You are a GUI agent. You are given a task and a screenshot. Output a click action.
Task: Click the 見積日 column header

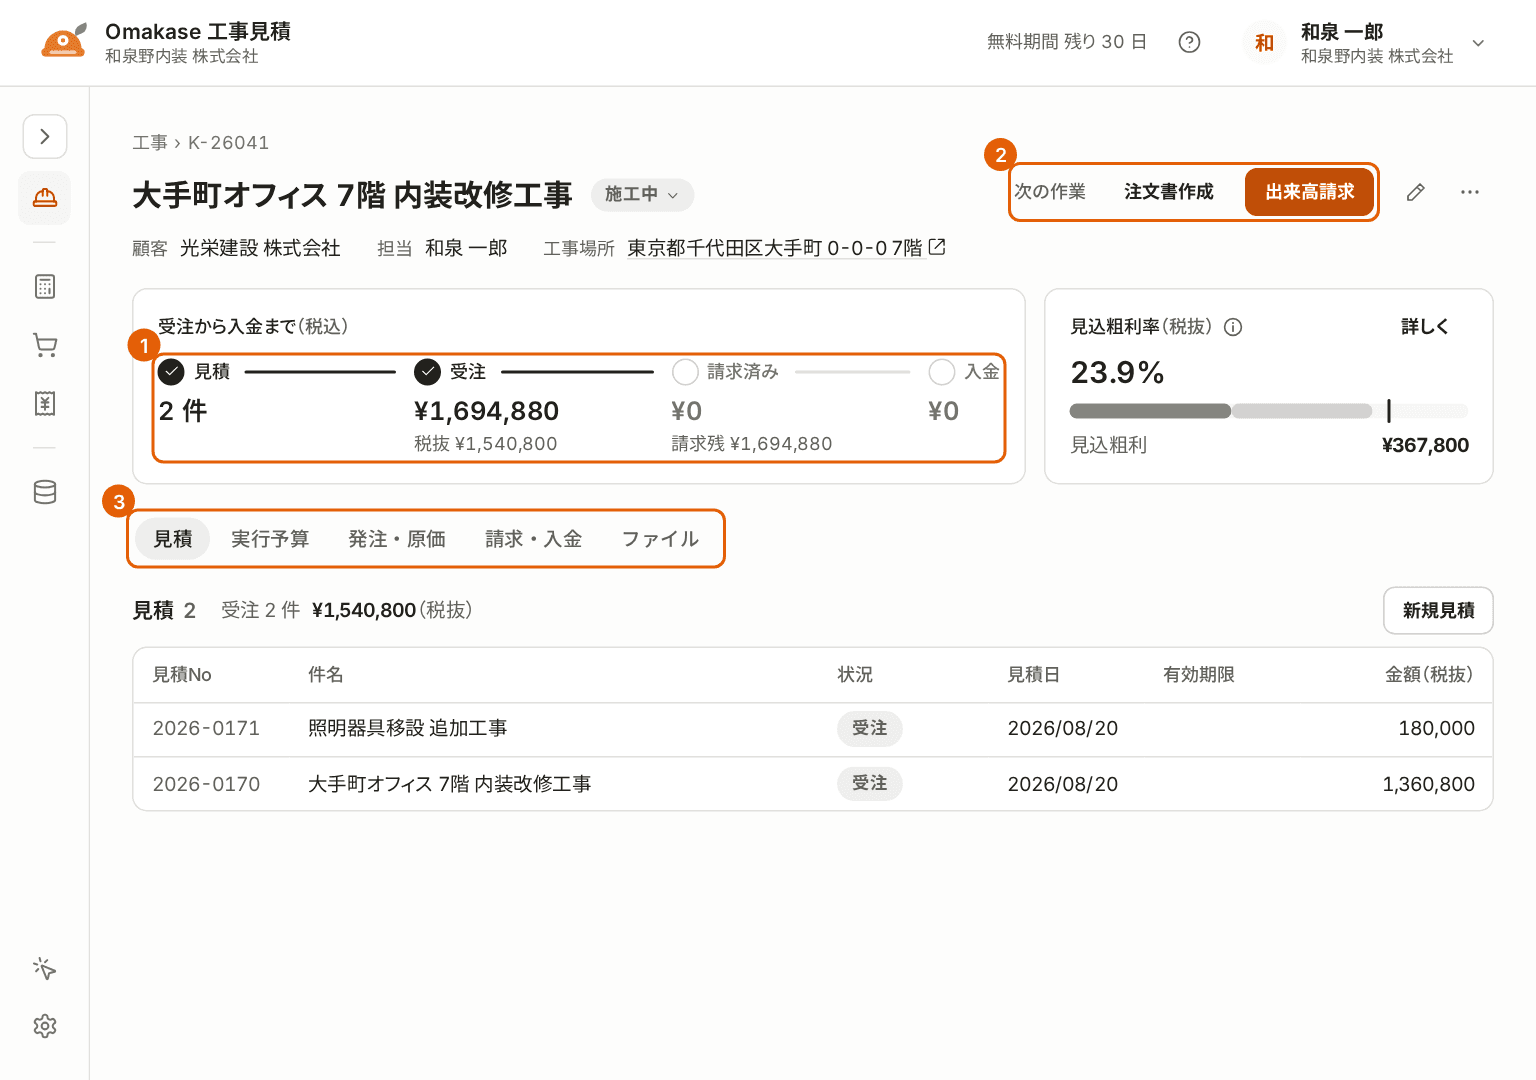[x=1034, y=675]
